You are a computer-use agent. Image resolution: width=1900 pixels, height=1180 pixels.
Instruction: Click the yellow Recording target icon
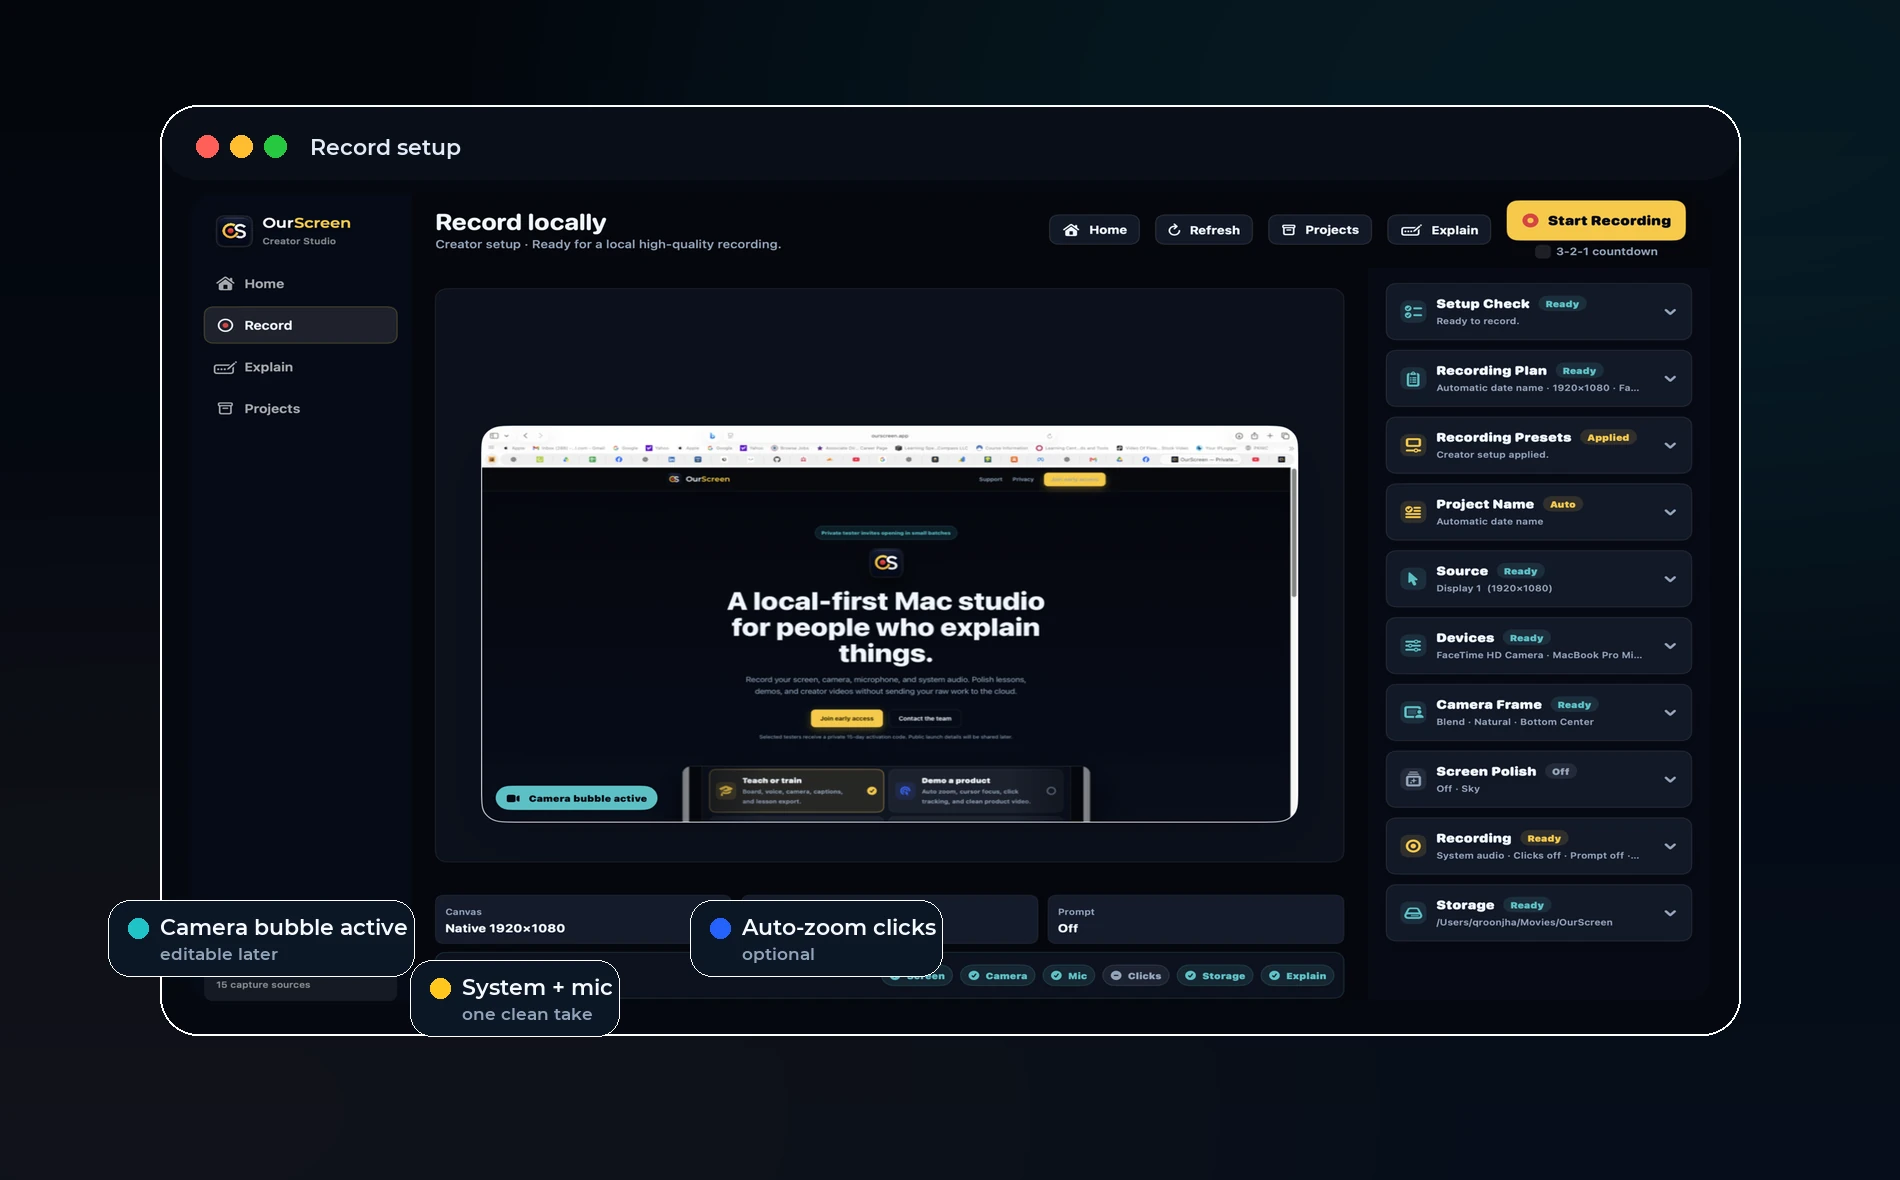tap(1413, 846)
